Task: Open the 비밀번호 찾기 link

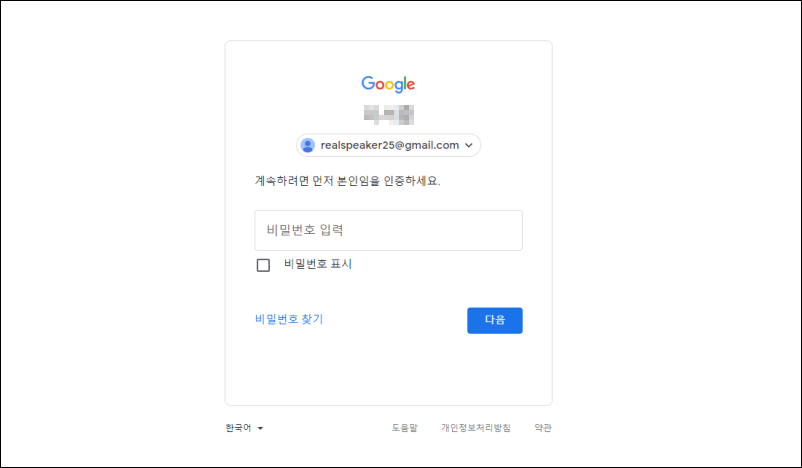Action: click(x=289, y=319)
